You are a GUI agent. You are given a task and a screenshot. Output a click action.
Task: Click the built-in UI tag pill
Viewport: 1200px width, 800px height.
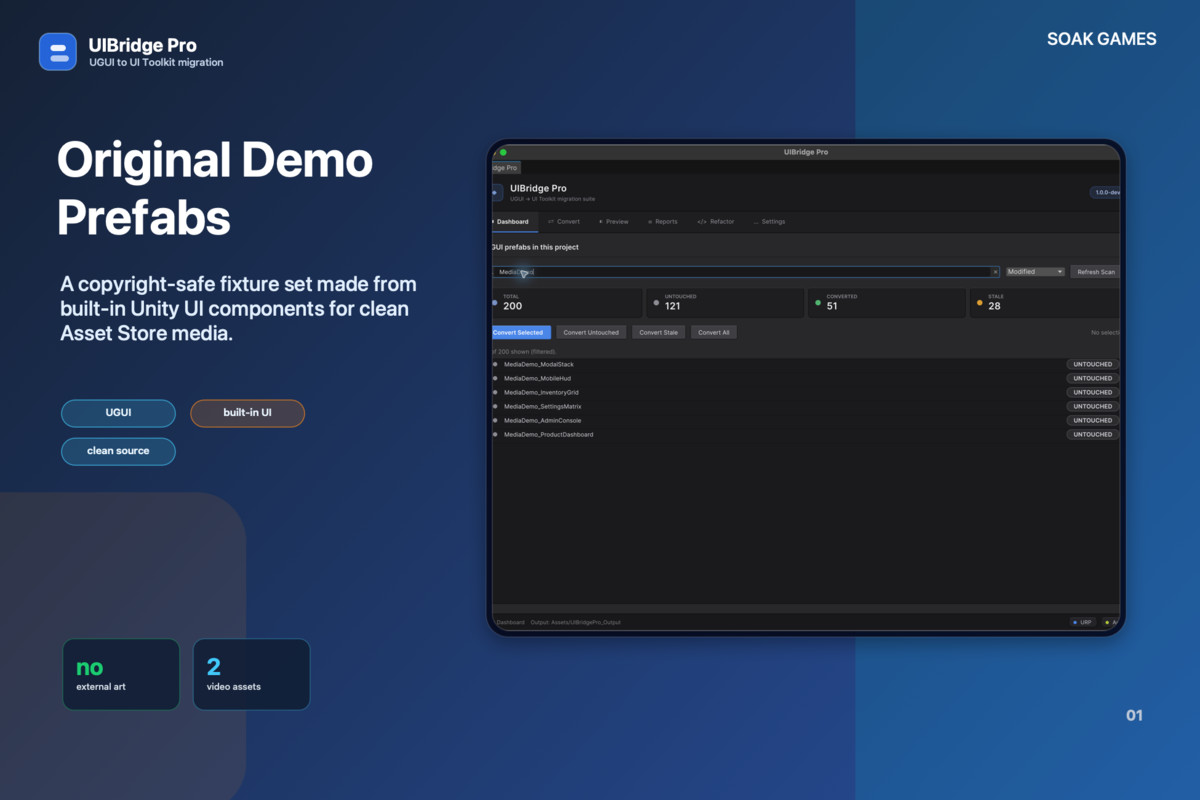point(247,413)
